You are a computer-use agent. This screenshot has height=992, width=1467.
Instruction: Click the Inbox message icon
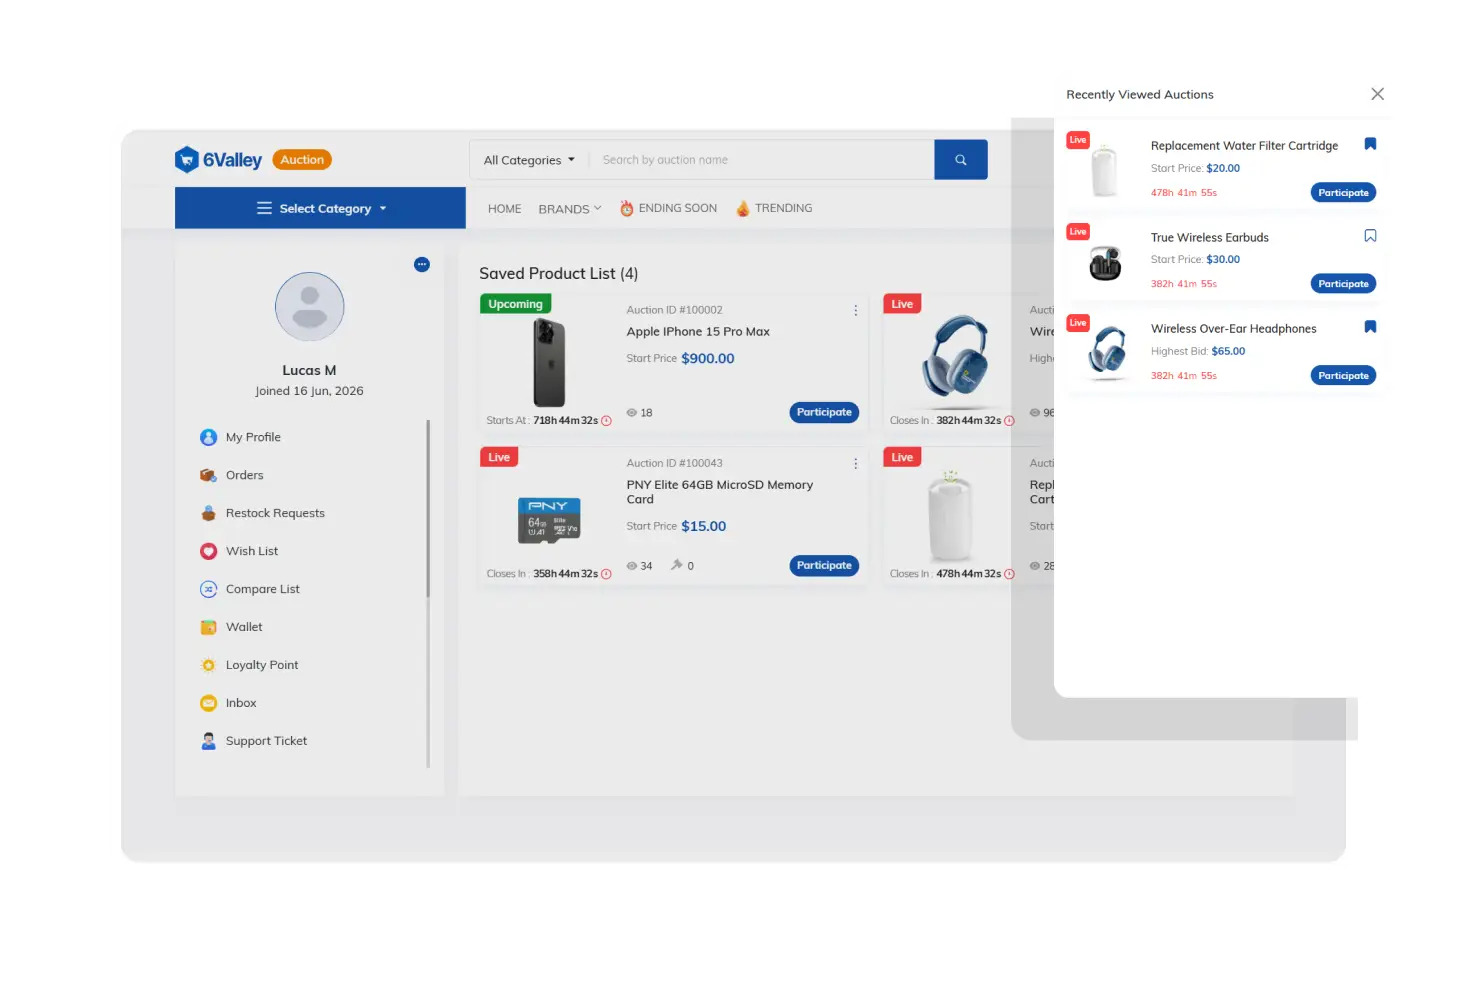tap(208, 703)
